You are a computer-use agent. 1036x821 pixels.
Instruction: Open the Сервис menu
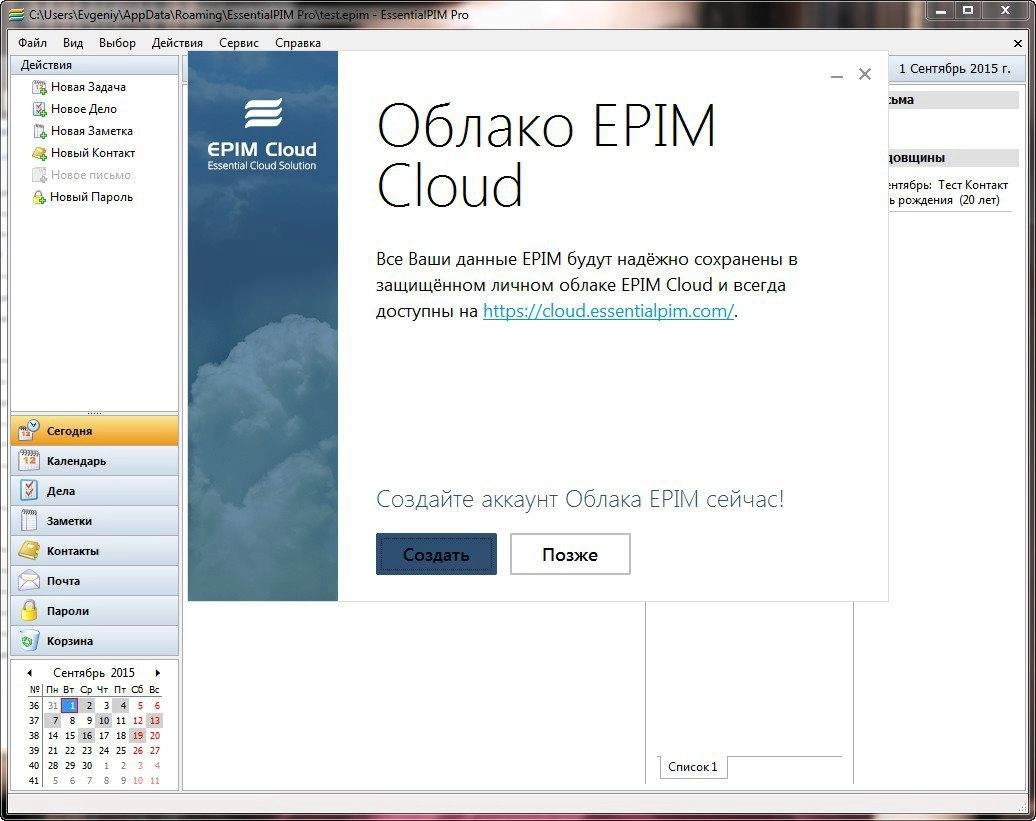click(x=239, y=43)
